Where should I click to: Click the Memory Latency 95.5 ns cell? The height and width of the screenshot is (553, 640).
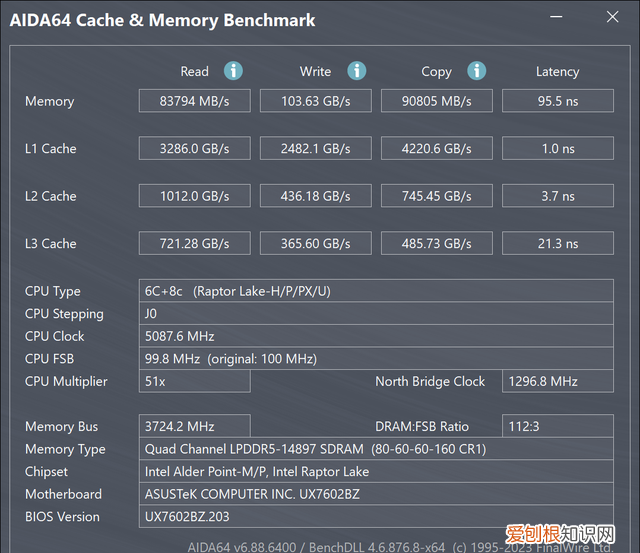(x=557, y=101)
